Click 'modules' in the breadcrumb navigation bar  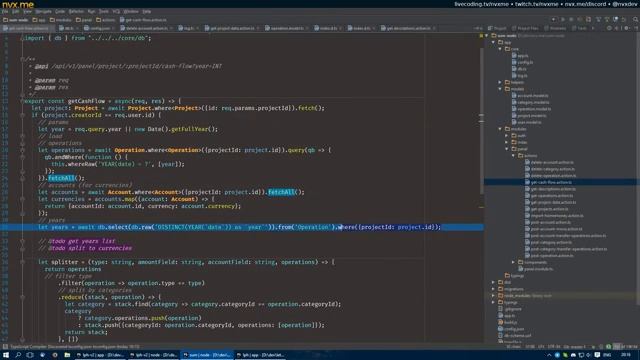(x=60, y=20)
